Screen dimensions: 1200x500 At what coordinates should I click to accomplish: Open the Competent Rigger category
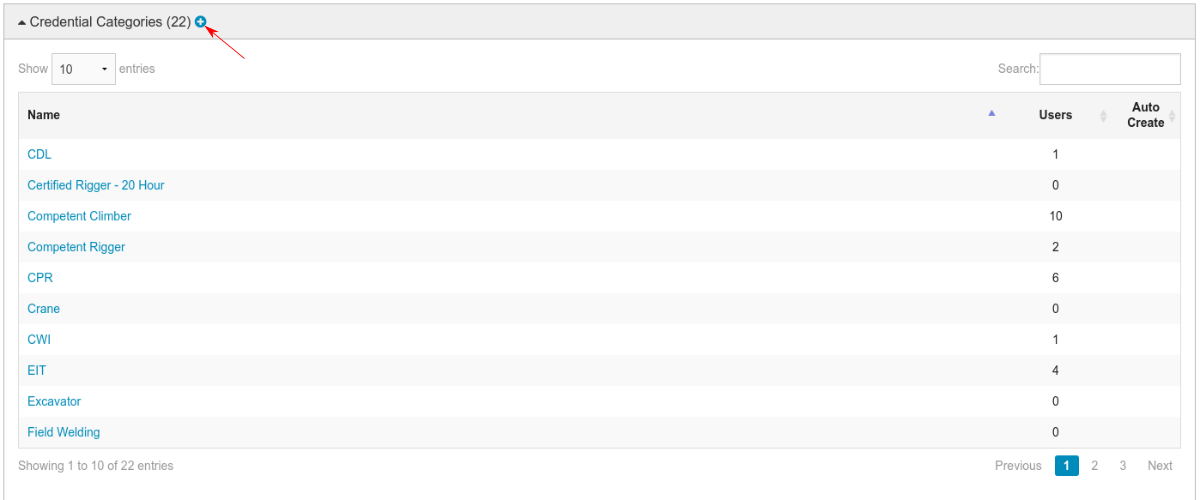coord(76,247)
